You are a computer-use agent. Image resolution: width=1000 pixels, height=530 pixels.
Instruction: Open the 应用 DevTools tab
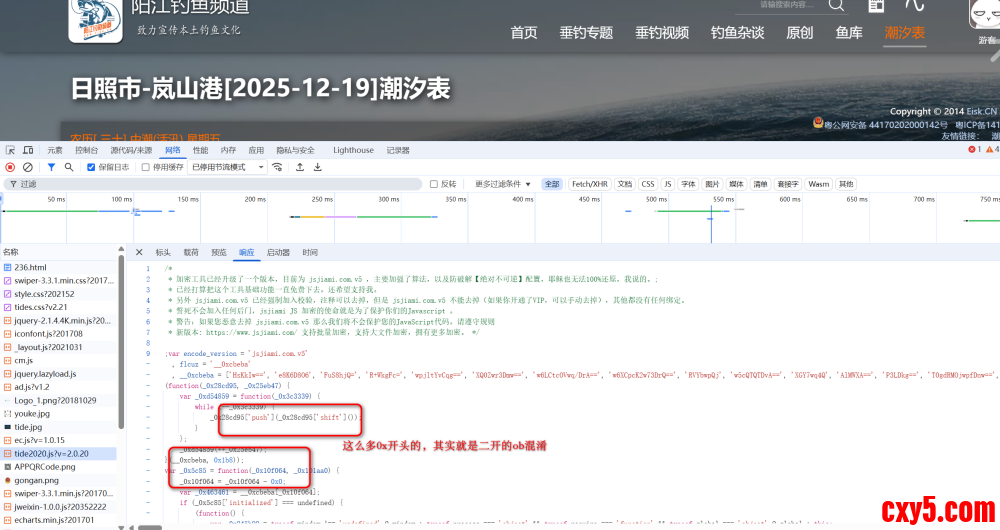256,151
